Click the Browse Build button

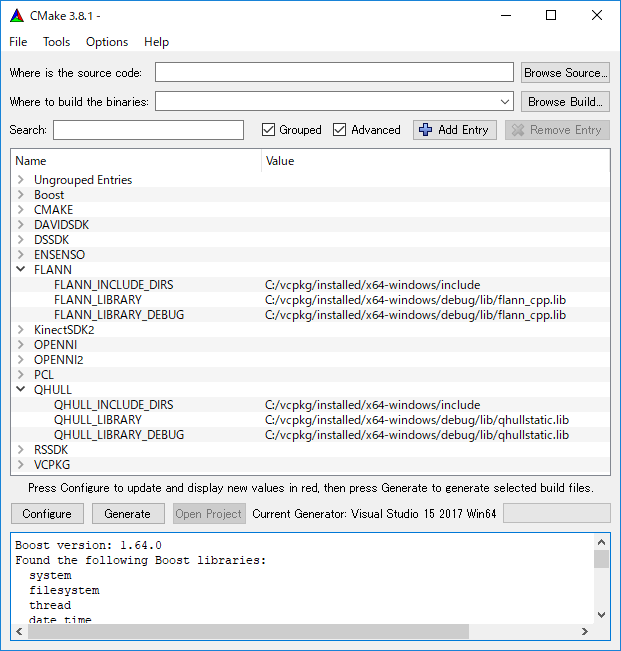(x=565, y=102)
